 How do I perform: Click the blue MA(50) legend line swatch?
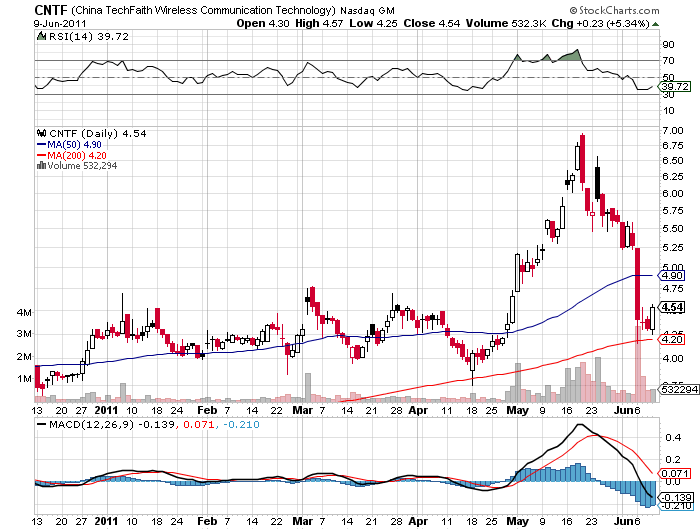tap(42, 145)
